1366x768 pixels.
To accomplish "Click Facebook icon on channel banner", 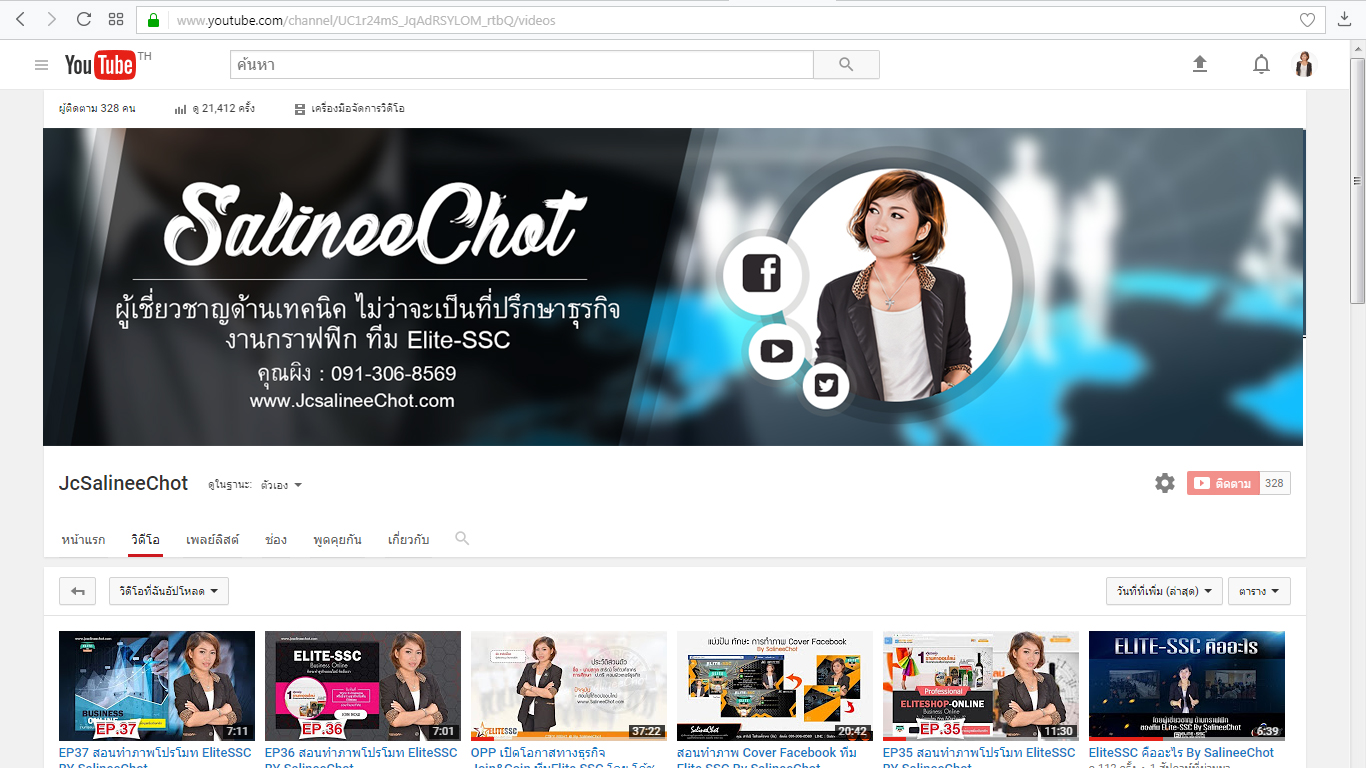I will 761,273.
